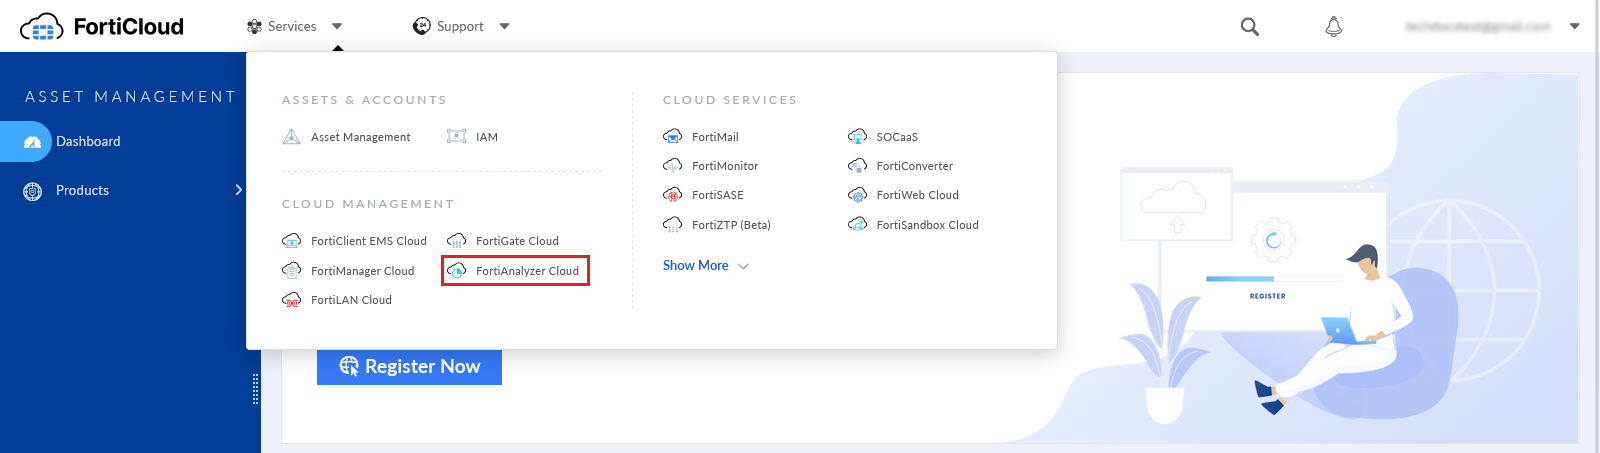Click the Dashboard cloud icon
Image resolution: width=1600 pixels, height=453 pixels.
pyautogui.click(x=32, y=142)
